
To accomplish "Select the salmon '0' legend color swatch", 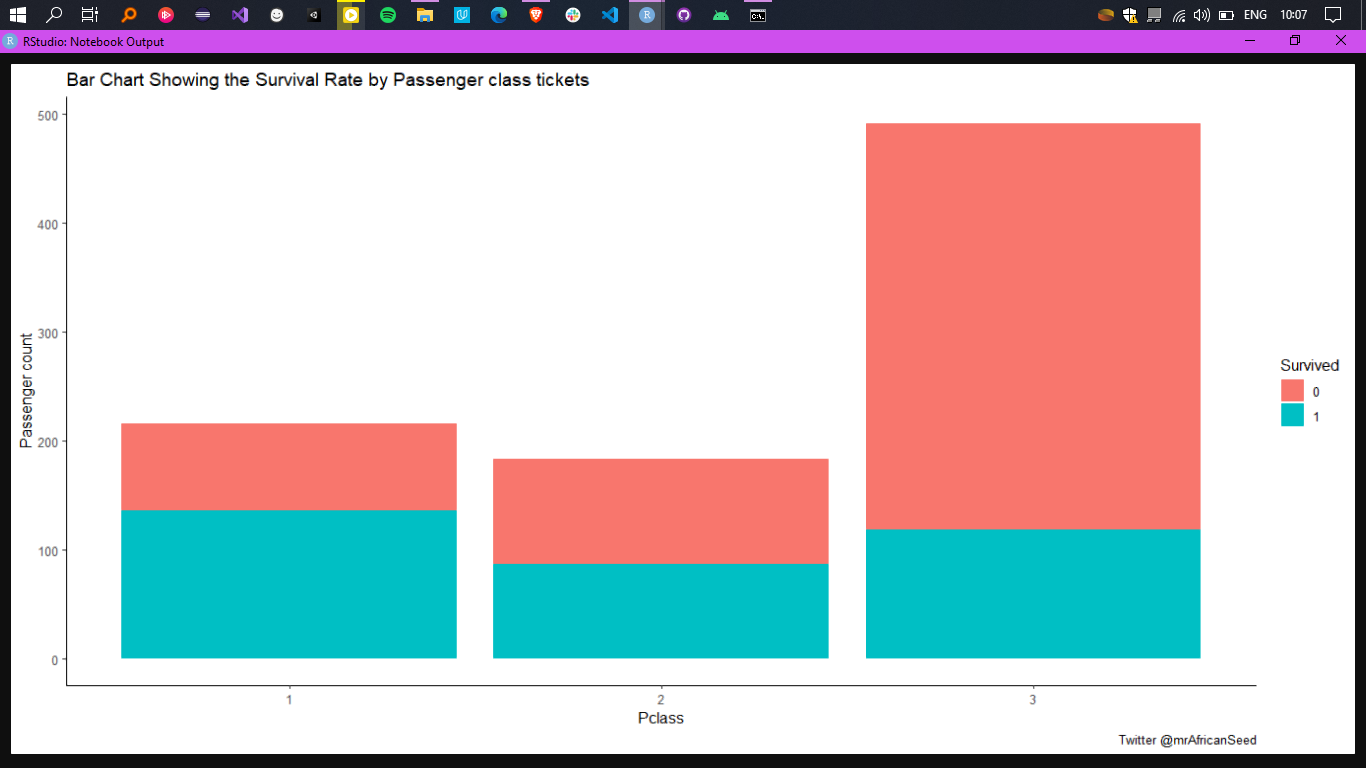I will tap(1291, 391).
